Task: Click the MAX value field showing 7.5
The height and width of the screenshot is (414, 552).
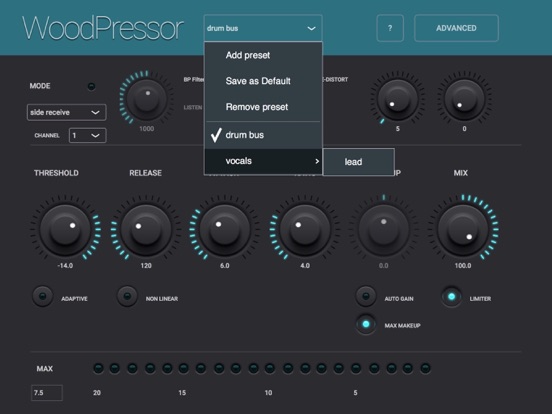Action: tap(47, 393)
